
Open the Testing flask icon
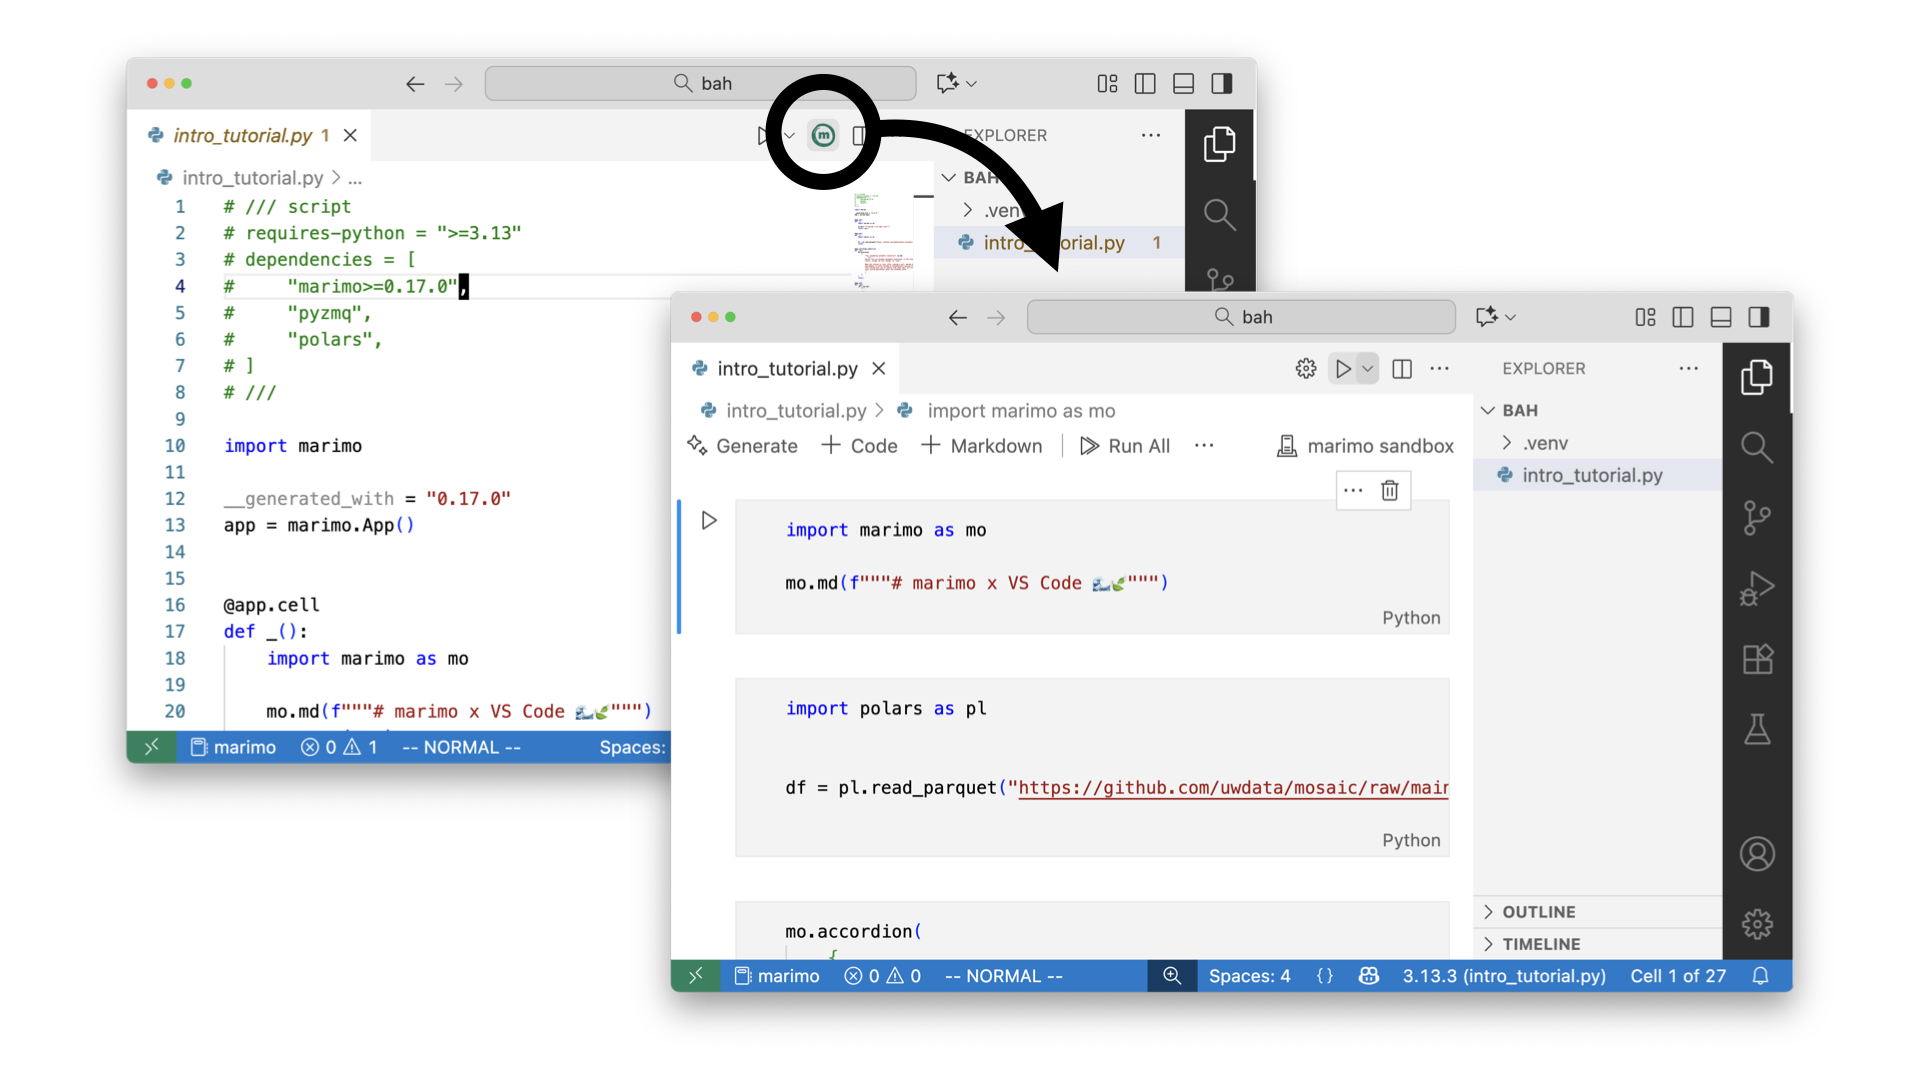(1757, 729)
